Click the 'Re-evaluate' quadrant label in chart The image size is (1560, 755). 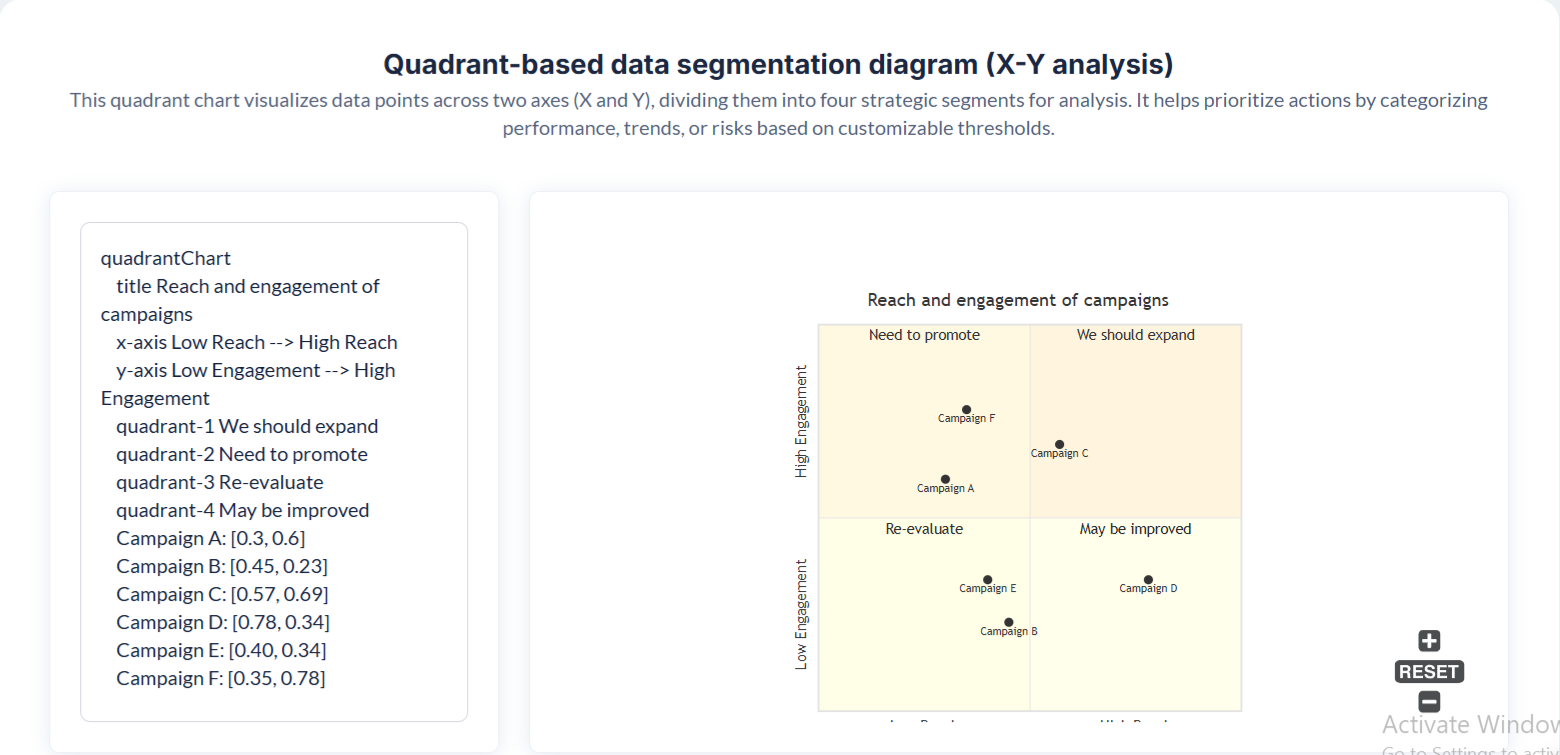pyautogui.click(x=924, y=529)
